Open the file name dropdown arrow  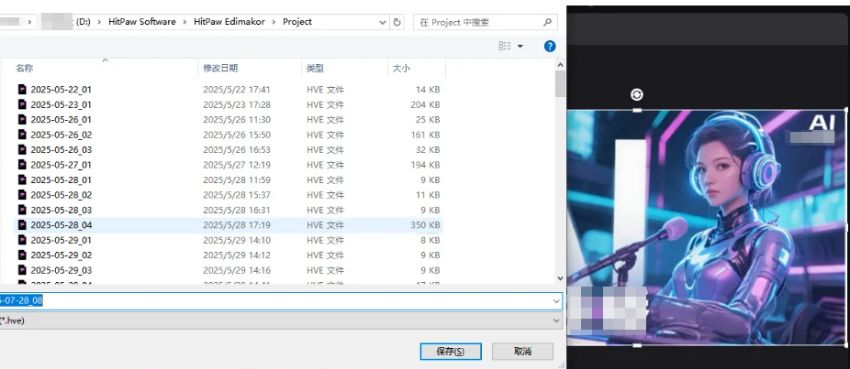[x=556, y=301]
